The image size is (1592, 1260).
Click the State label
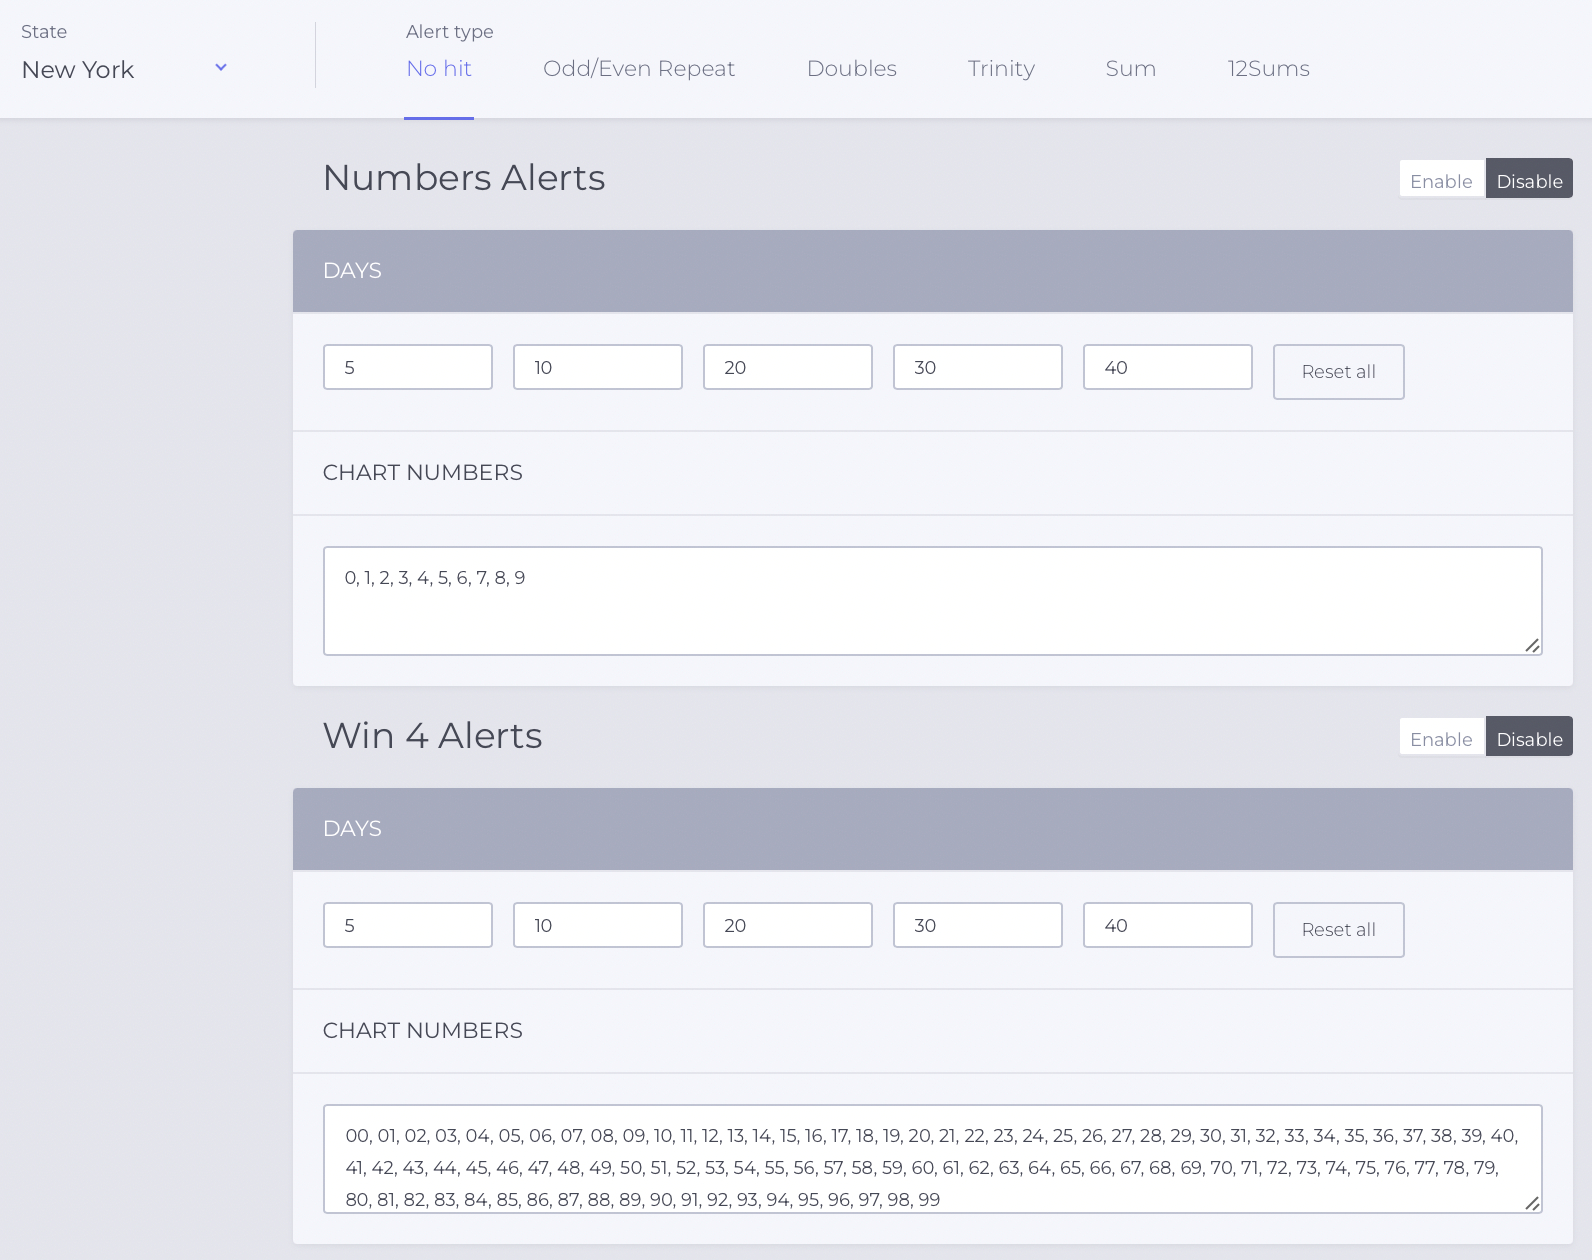44,32
